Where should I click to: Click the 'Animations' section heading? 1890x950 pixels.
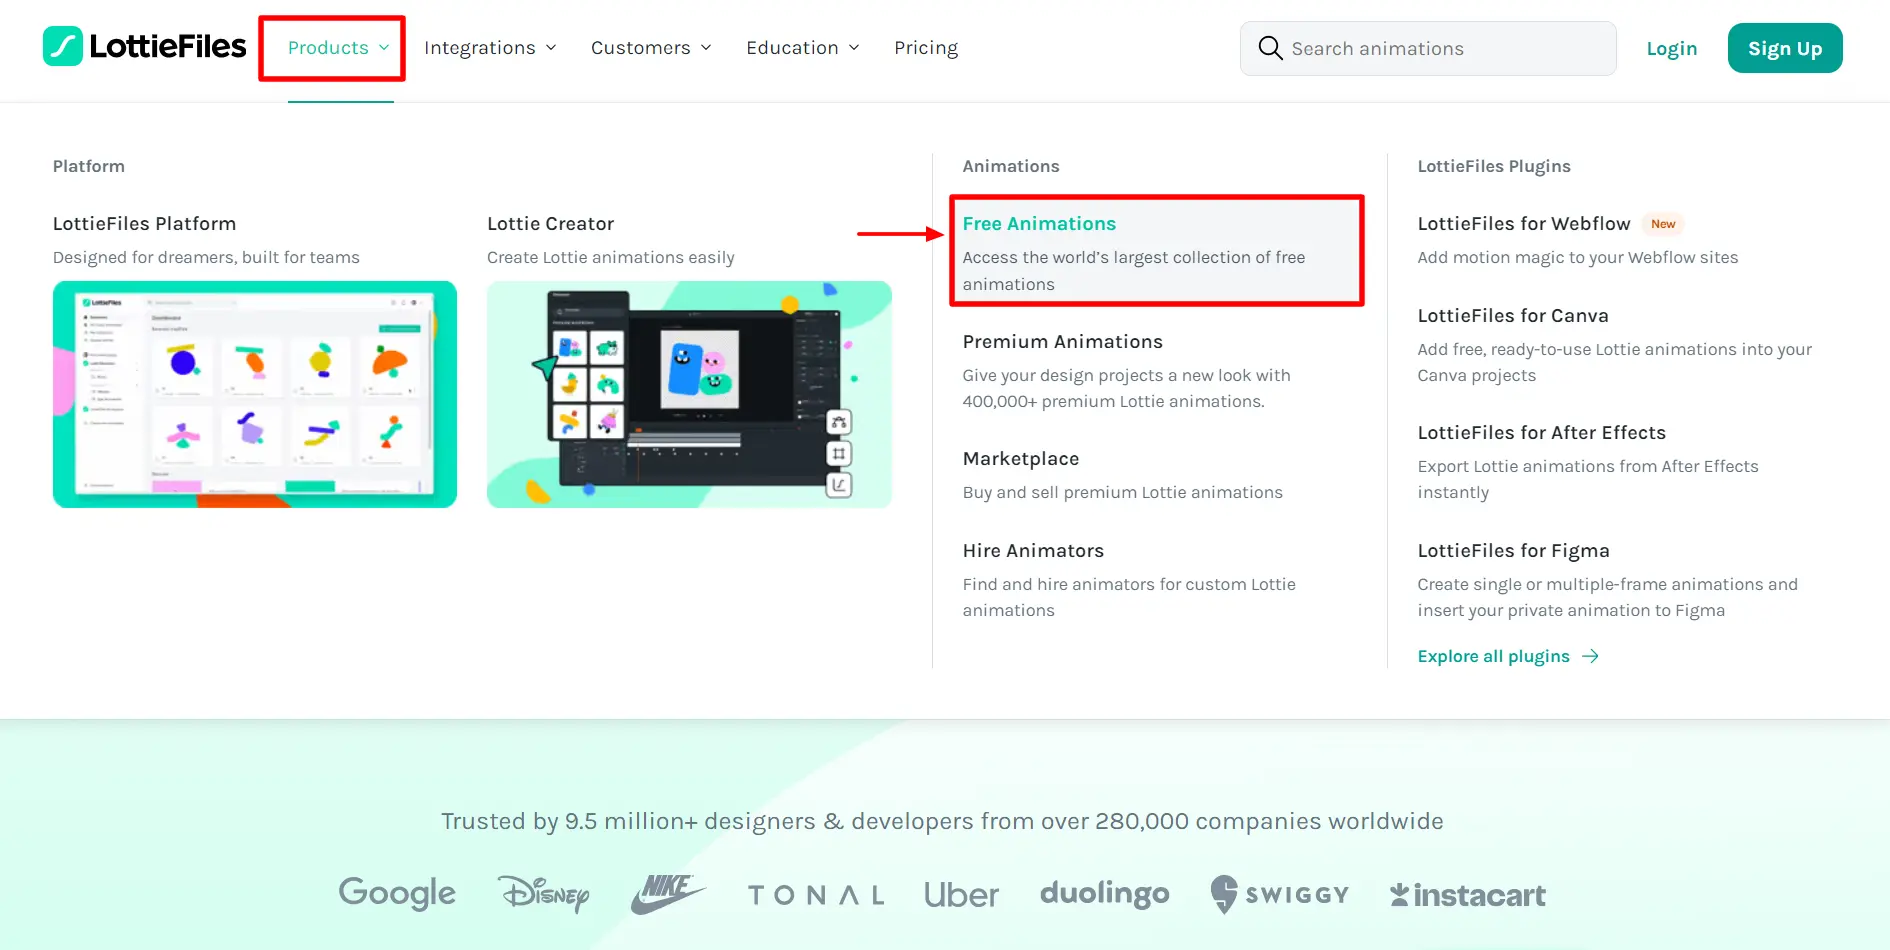click(1011, 166)
